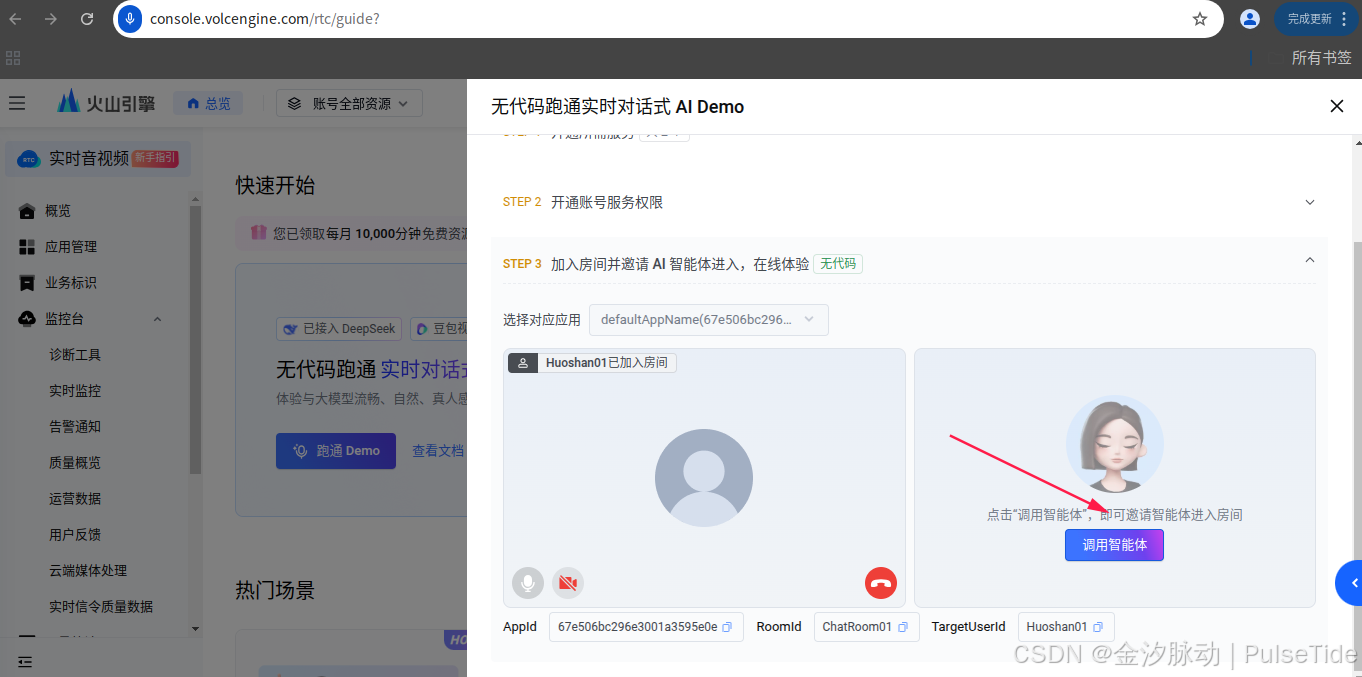Screen dimensions: 1362x677
Task: Click the 火山引擎 logo
Action: [x=106, y=102]
